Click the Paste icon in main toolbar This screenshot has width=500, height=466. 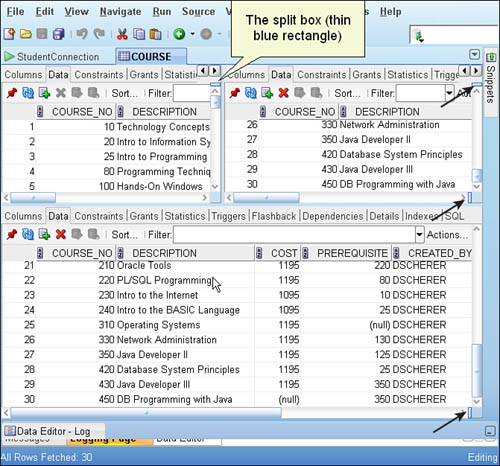[x=155, y=34]
